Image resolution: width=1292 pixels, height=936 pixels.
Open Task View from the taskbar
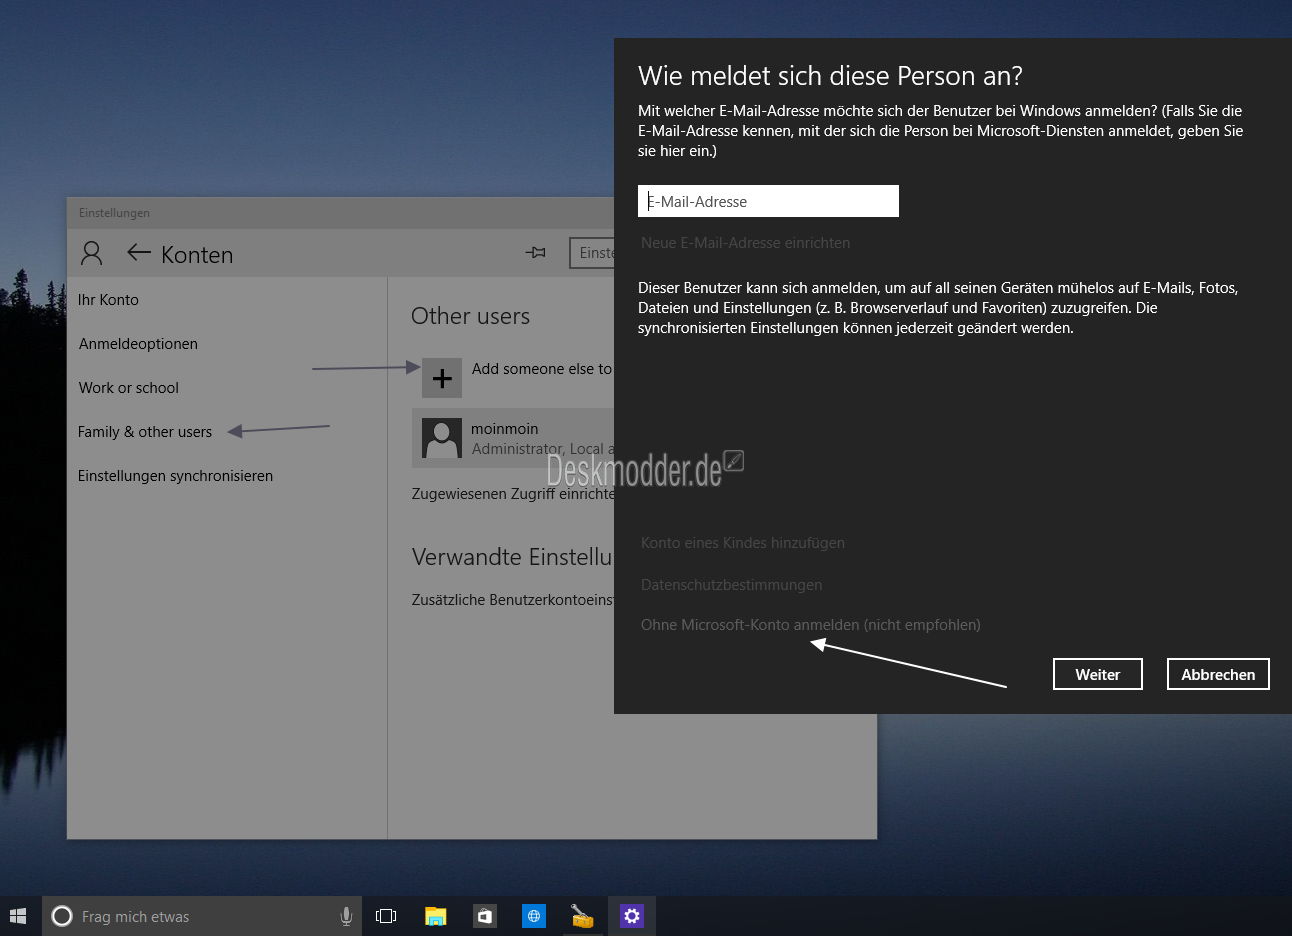point(386,916)
